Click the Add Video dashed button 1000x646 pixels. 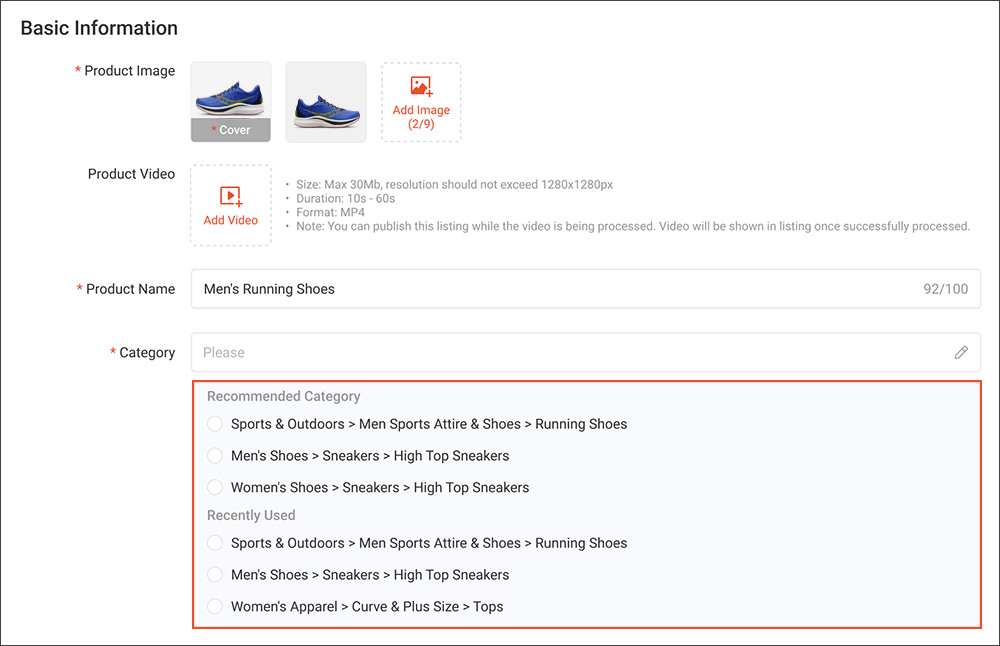pyautogui.click(x=230, y=205)
